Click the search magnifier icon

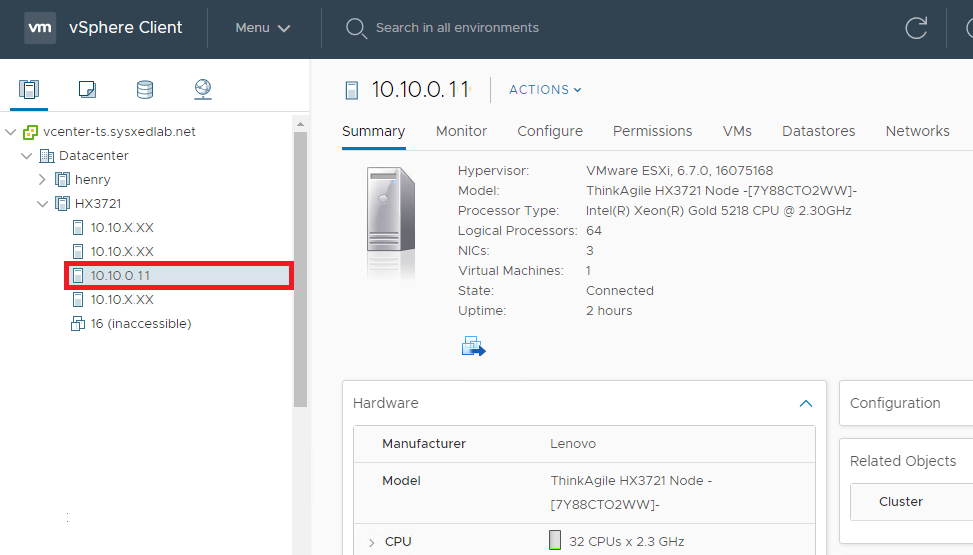pos(356,28)
